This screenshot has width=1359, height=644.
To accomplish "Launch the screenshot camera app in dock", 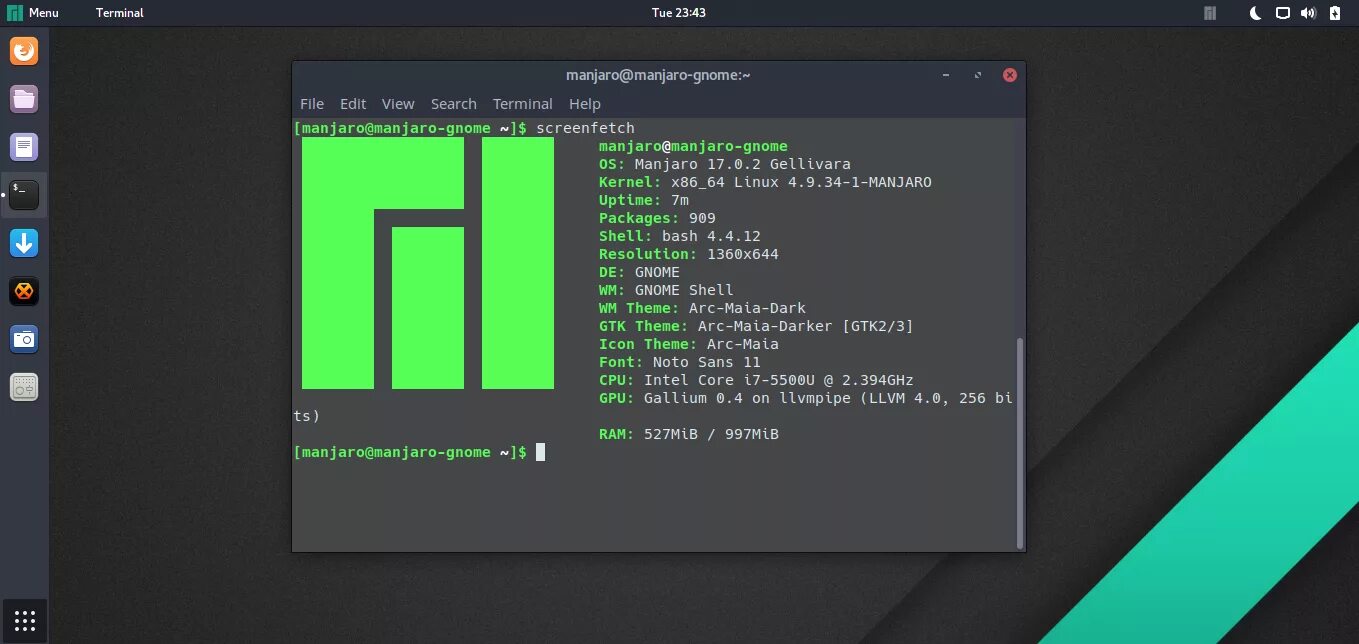I will point(24,339).
